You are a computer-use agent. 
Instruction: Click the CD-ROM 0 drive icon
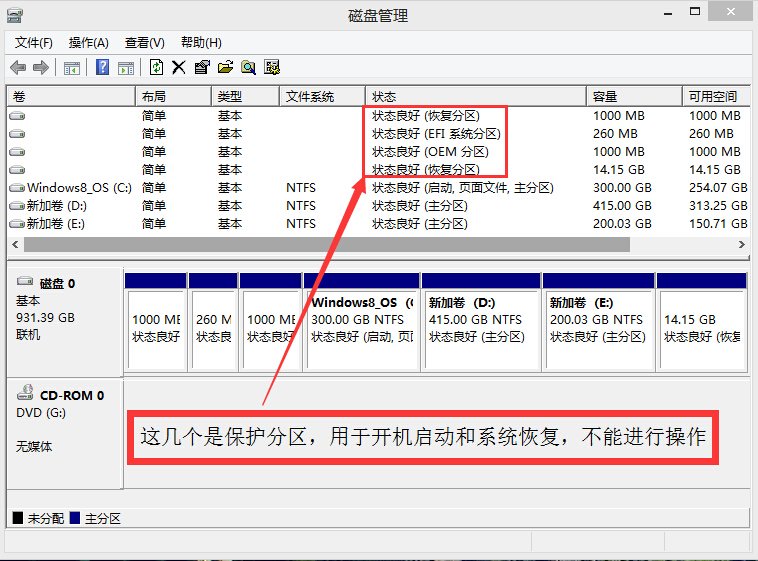[x=25, y=392]
